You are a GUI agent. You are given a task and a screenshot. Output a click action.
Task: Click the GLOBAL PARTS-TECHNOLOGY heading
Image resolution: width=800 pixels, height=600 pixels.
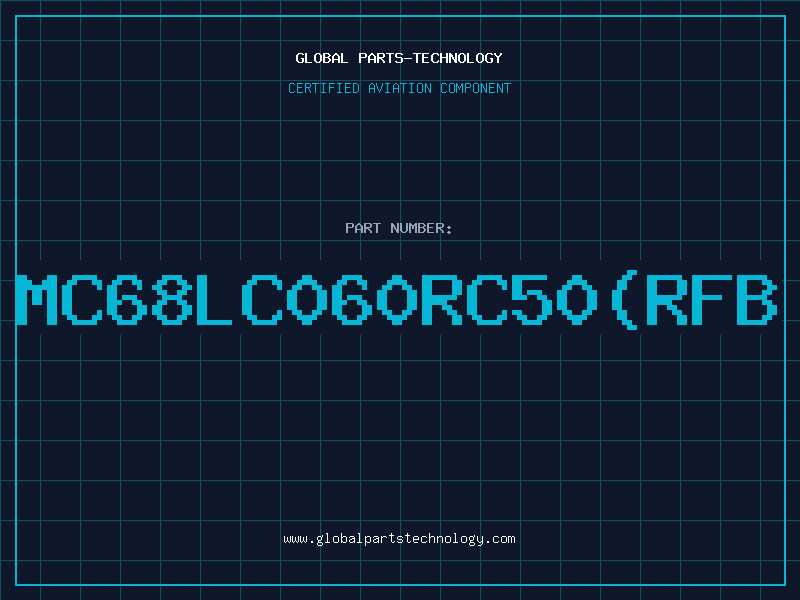pos(399,58)
